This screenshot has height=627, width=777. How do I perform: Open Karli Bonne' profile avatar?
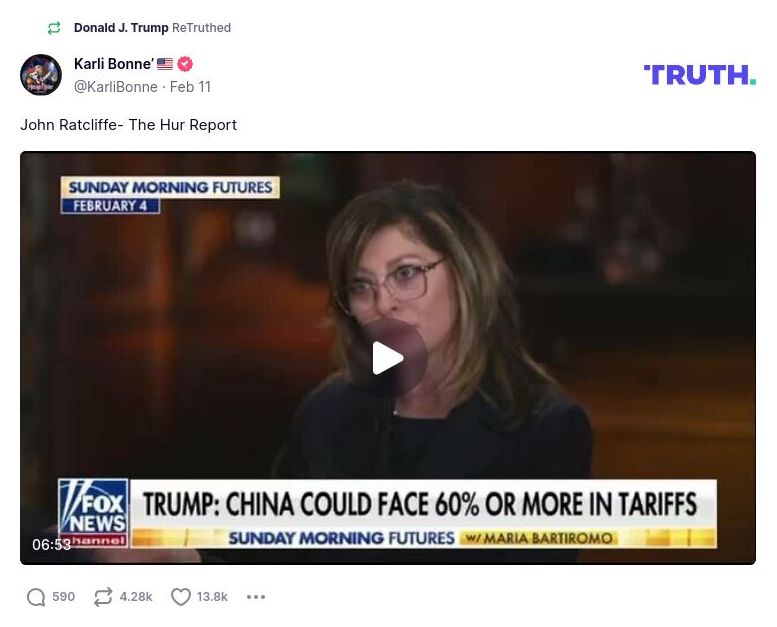coord(41,75)
